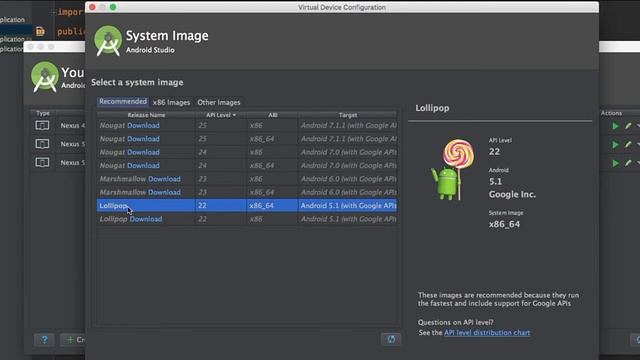Download Nougat API 25 x86 image
Viewport: 640px width, 360px height.
[143, 125]
